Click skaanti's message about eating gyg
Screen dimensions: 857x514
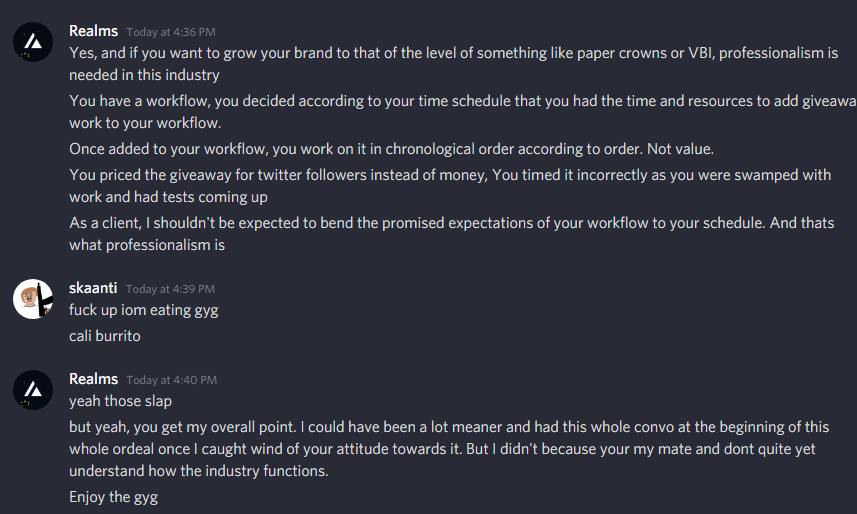[x=143, y=310]
